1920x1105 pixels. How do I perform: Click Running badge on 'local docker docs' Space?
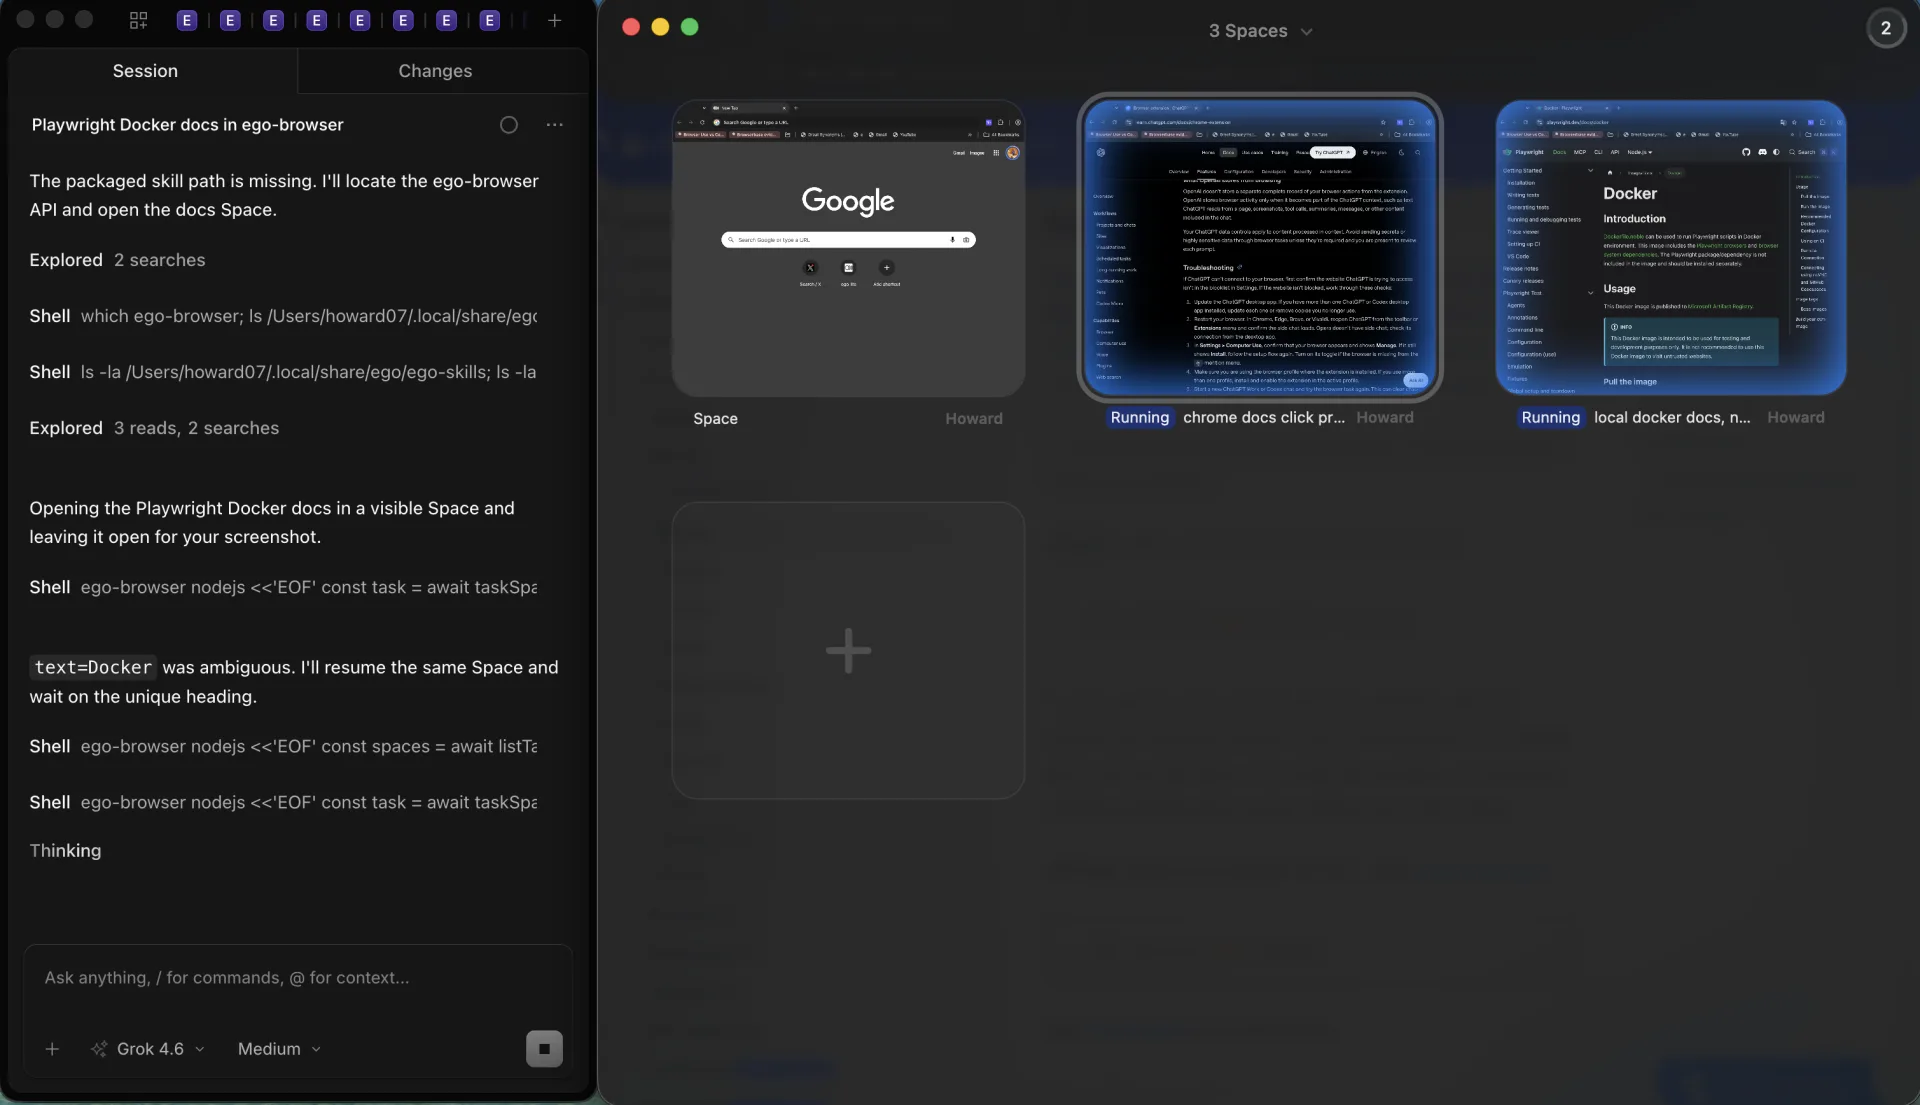pyautogui.click(x=1550, y=418)
